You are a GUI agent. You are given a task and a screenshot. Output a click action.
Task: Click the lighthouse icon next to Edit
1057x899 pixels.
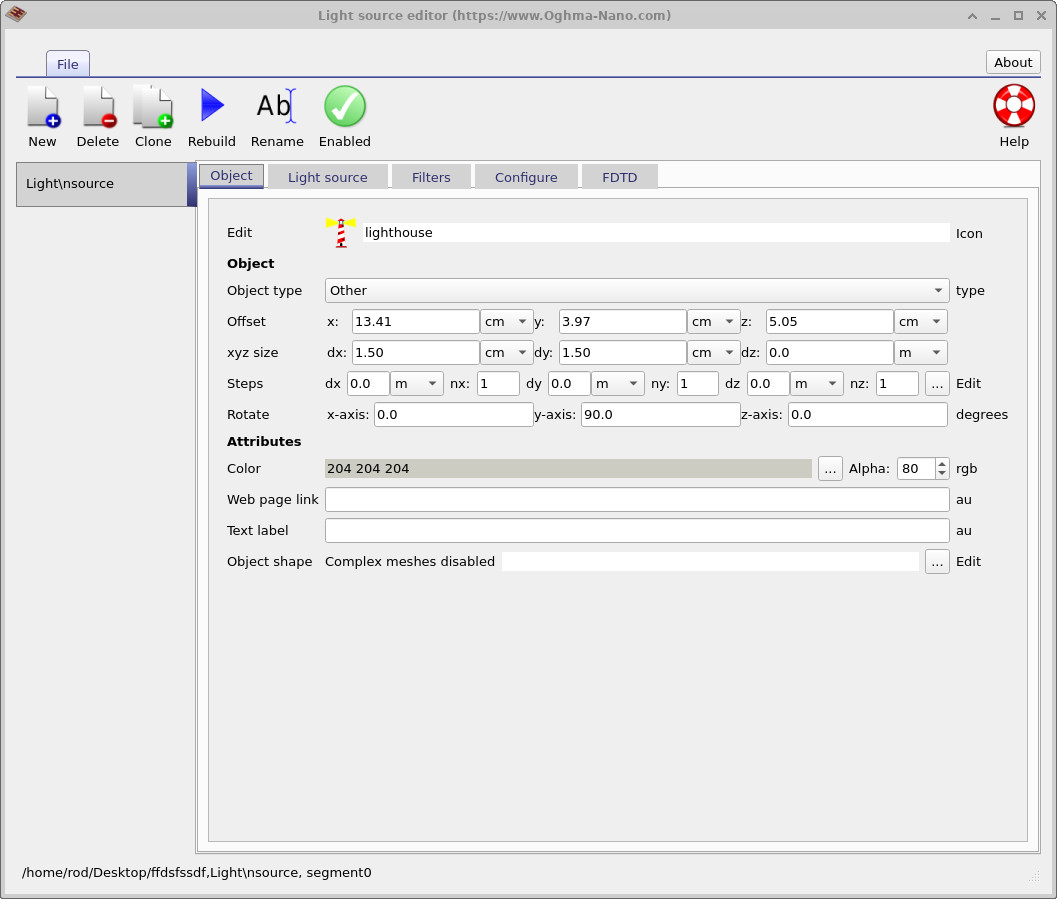point(341,232)
